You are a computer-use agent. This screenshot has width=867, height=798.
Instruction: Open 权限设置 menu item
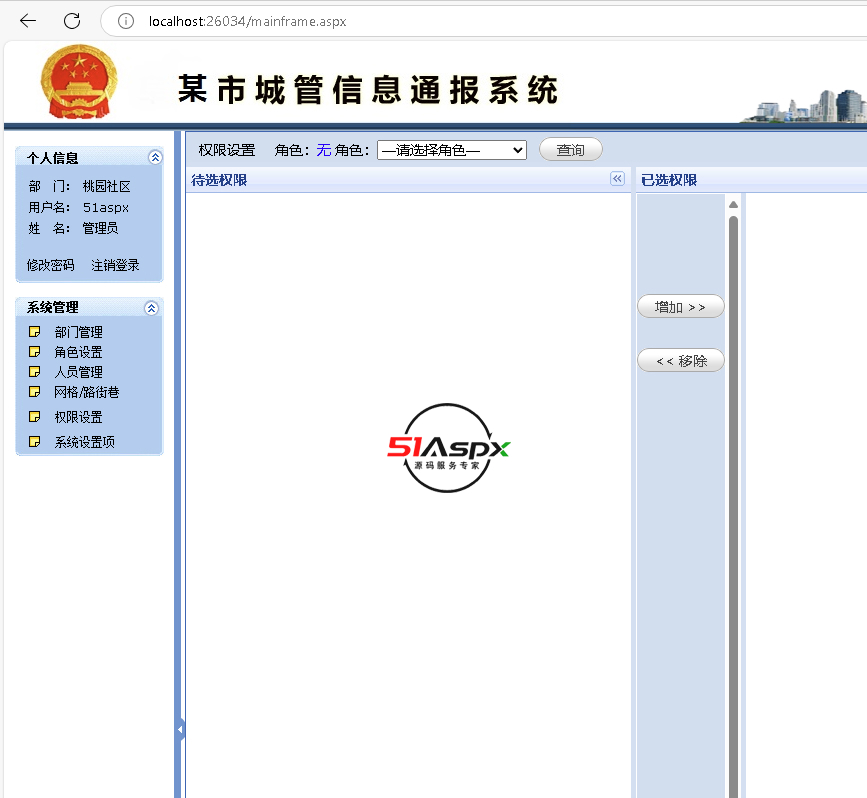(78, 417)
